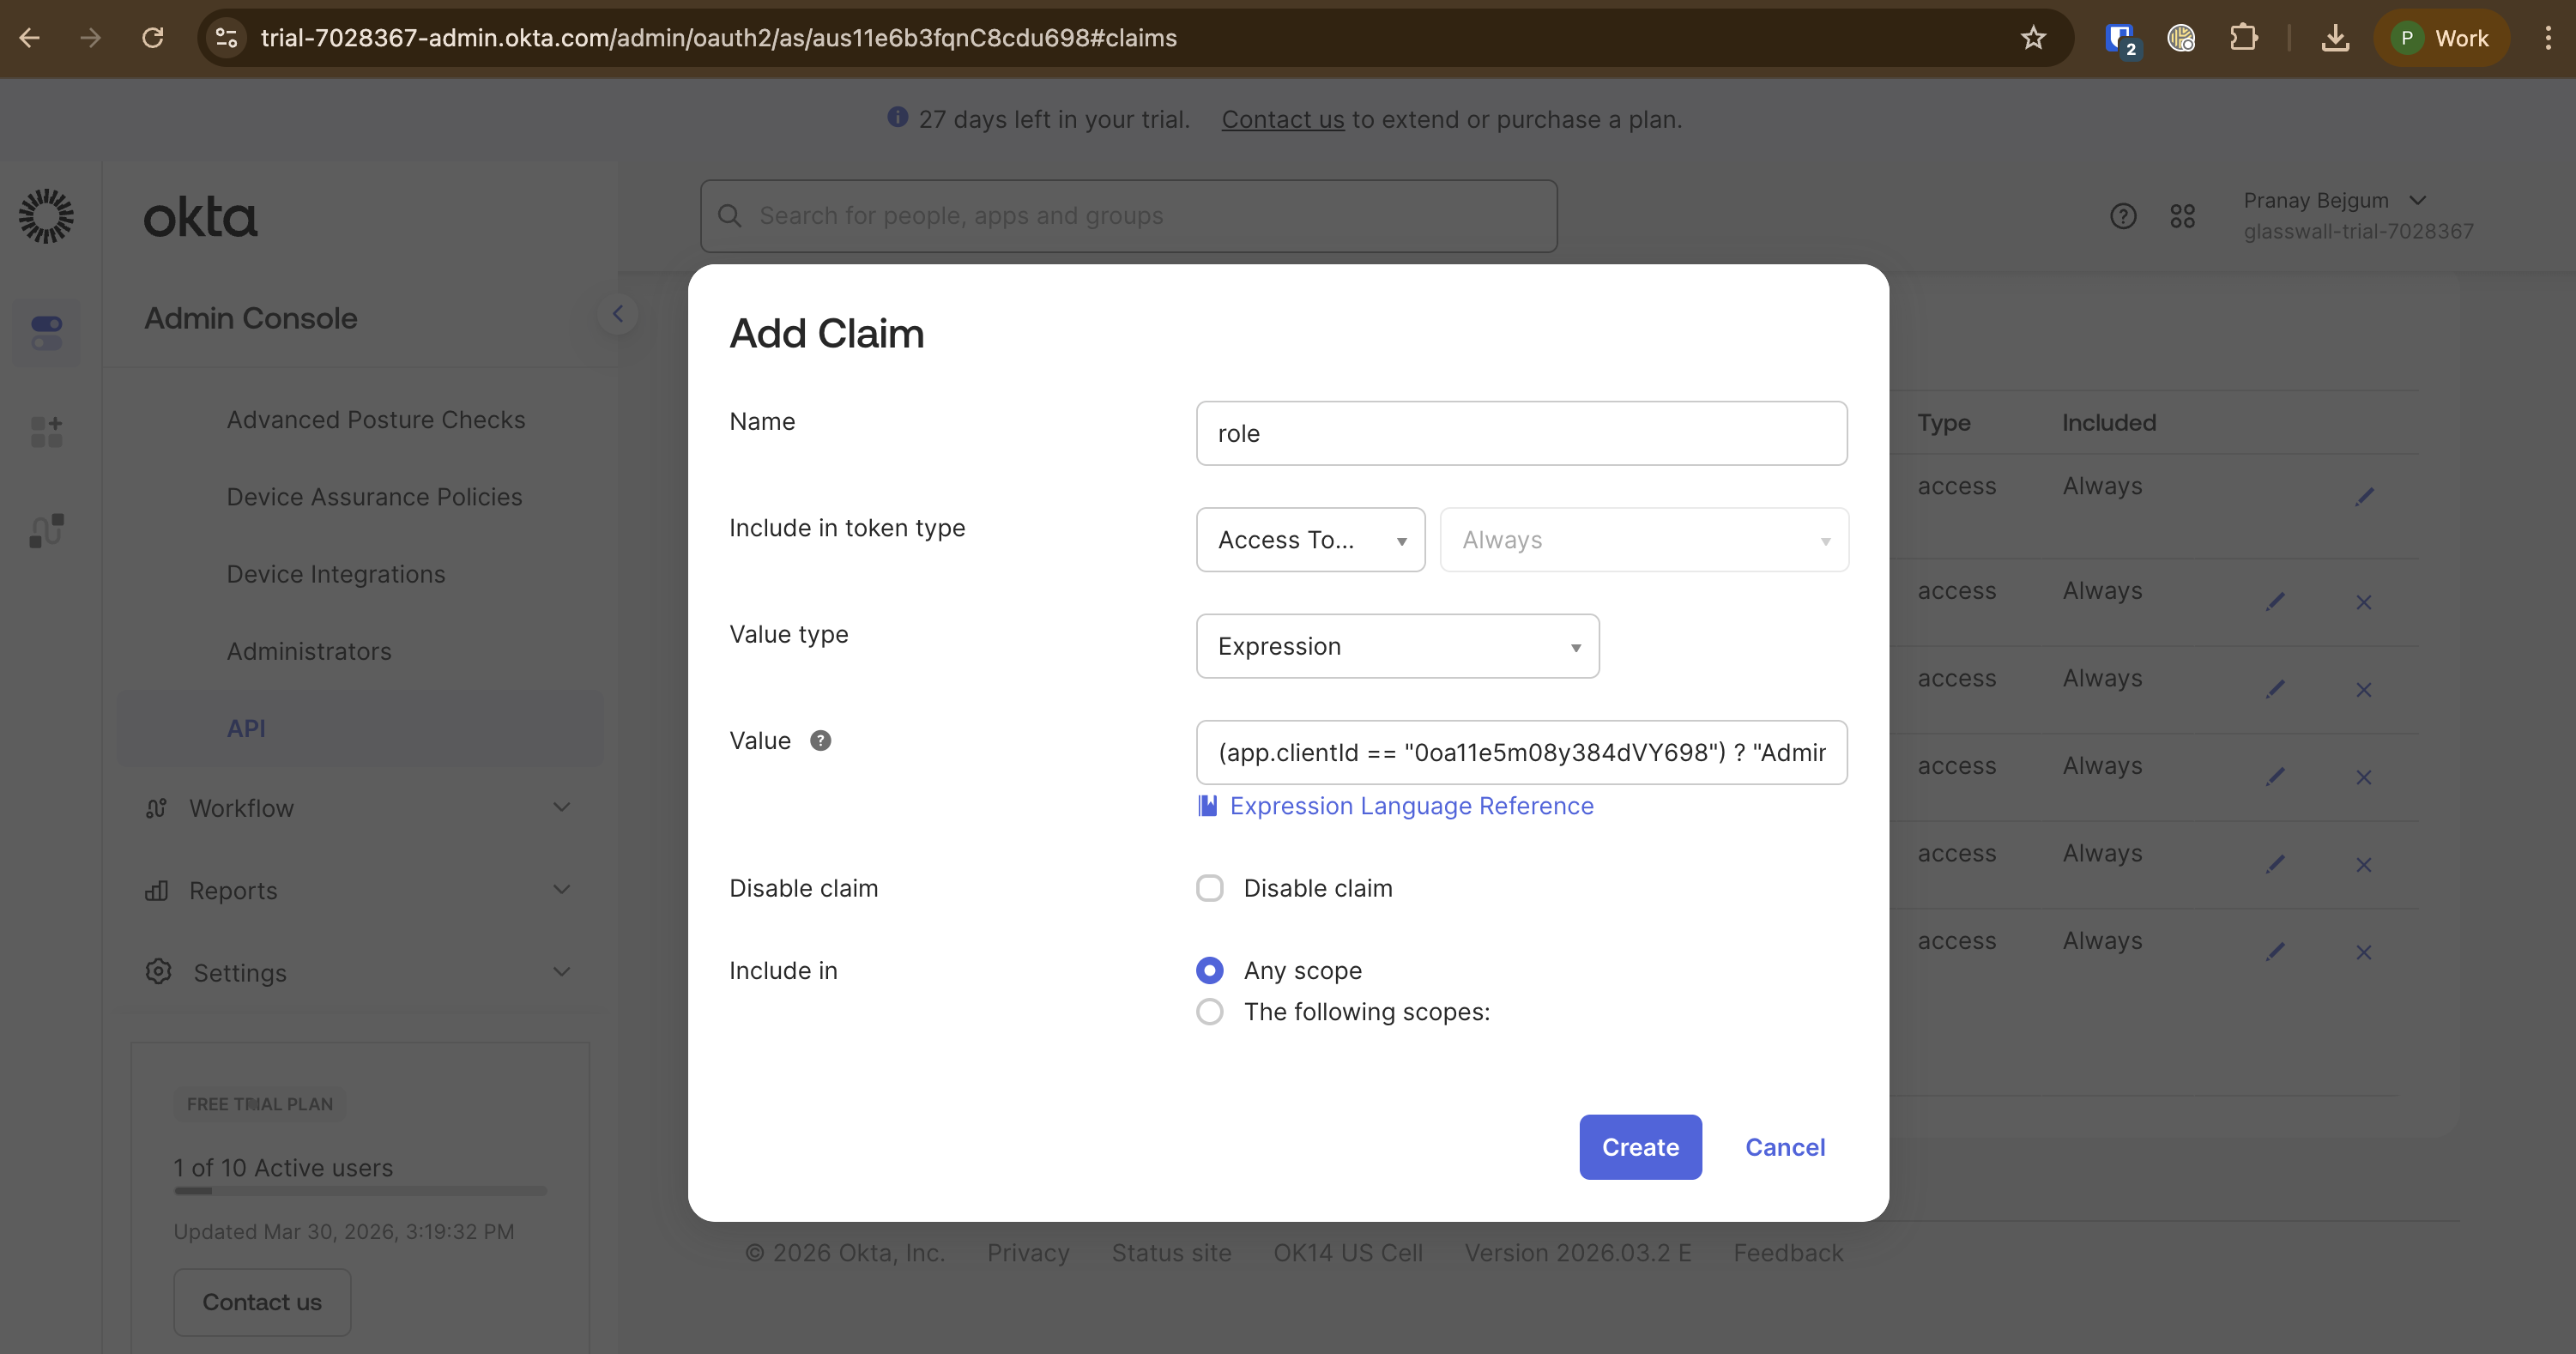Click the pencil edit icon on first claim row
Image resolution: width=2576 pixels, height=1354 pixels.
click(x=2365, y=496)
